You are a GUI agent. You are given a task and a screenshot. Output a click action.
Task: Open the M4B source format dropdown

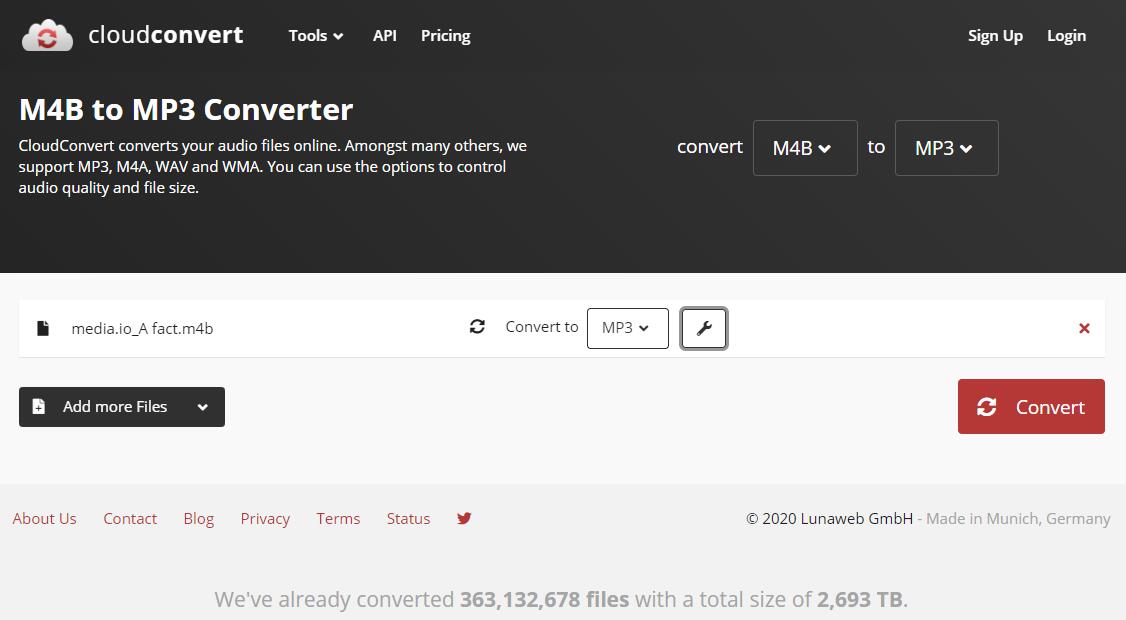point(805,148)
